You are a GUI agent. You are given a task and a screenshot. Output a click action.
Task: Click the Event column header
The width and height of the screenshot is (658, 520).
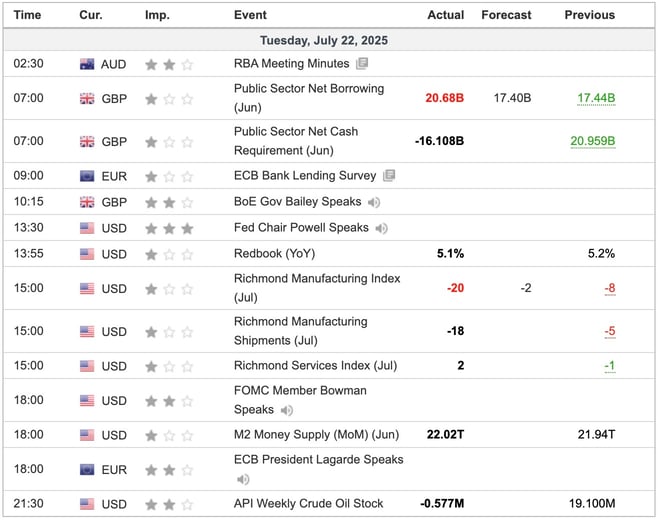[250, 15]
